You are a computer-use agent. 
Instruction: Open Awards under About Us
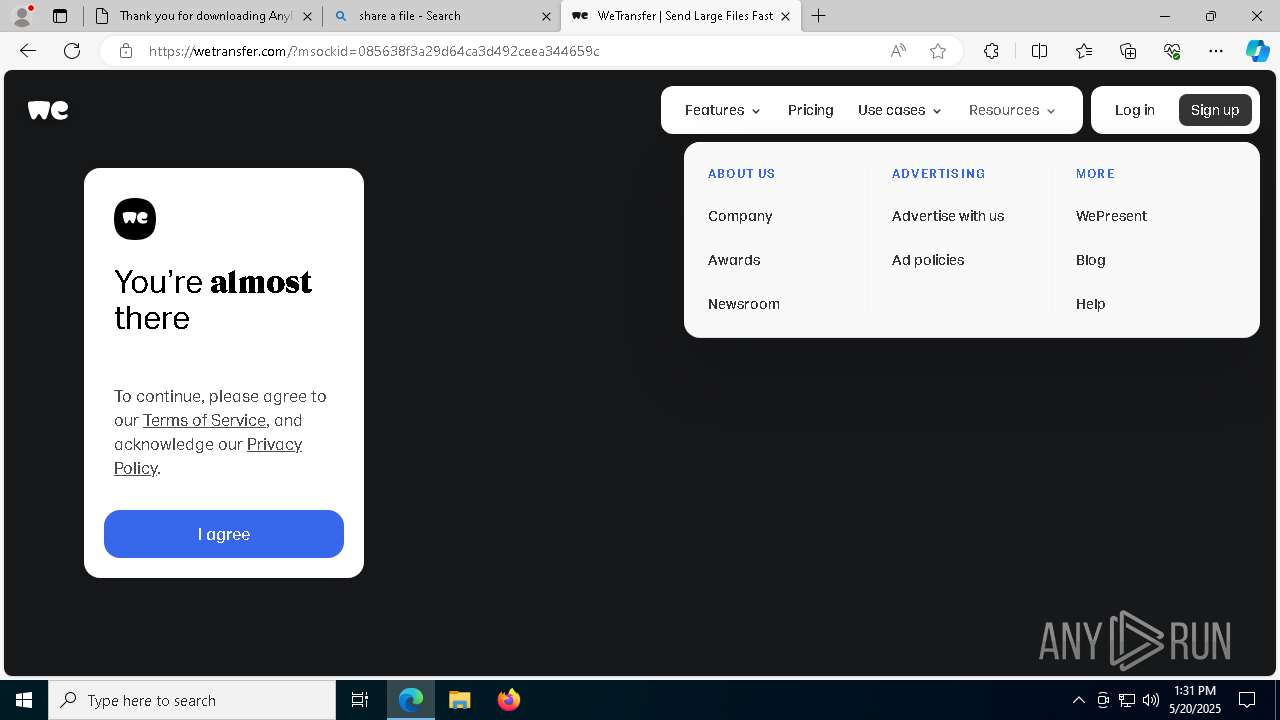pos(734,260)
